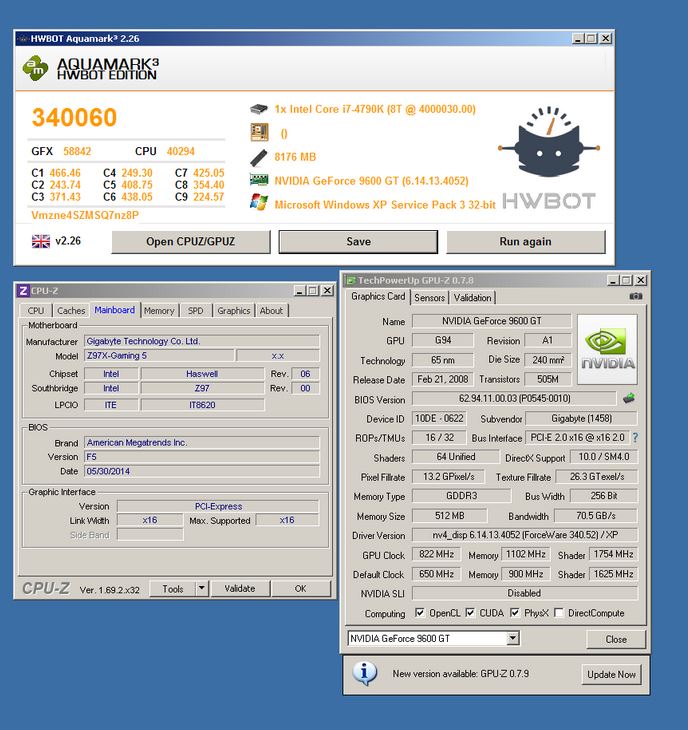Open the Validation tab in GPU-Z

click(x=472, y=297)
